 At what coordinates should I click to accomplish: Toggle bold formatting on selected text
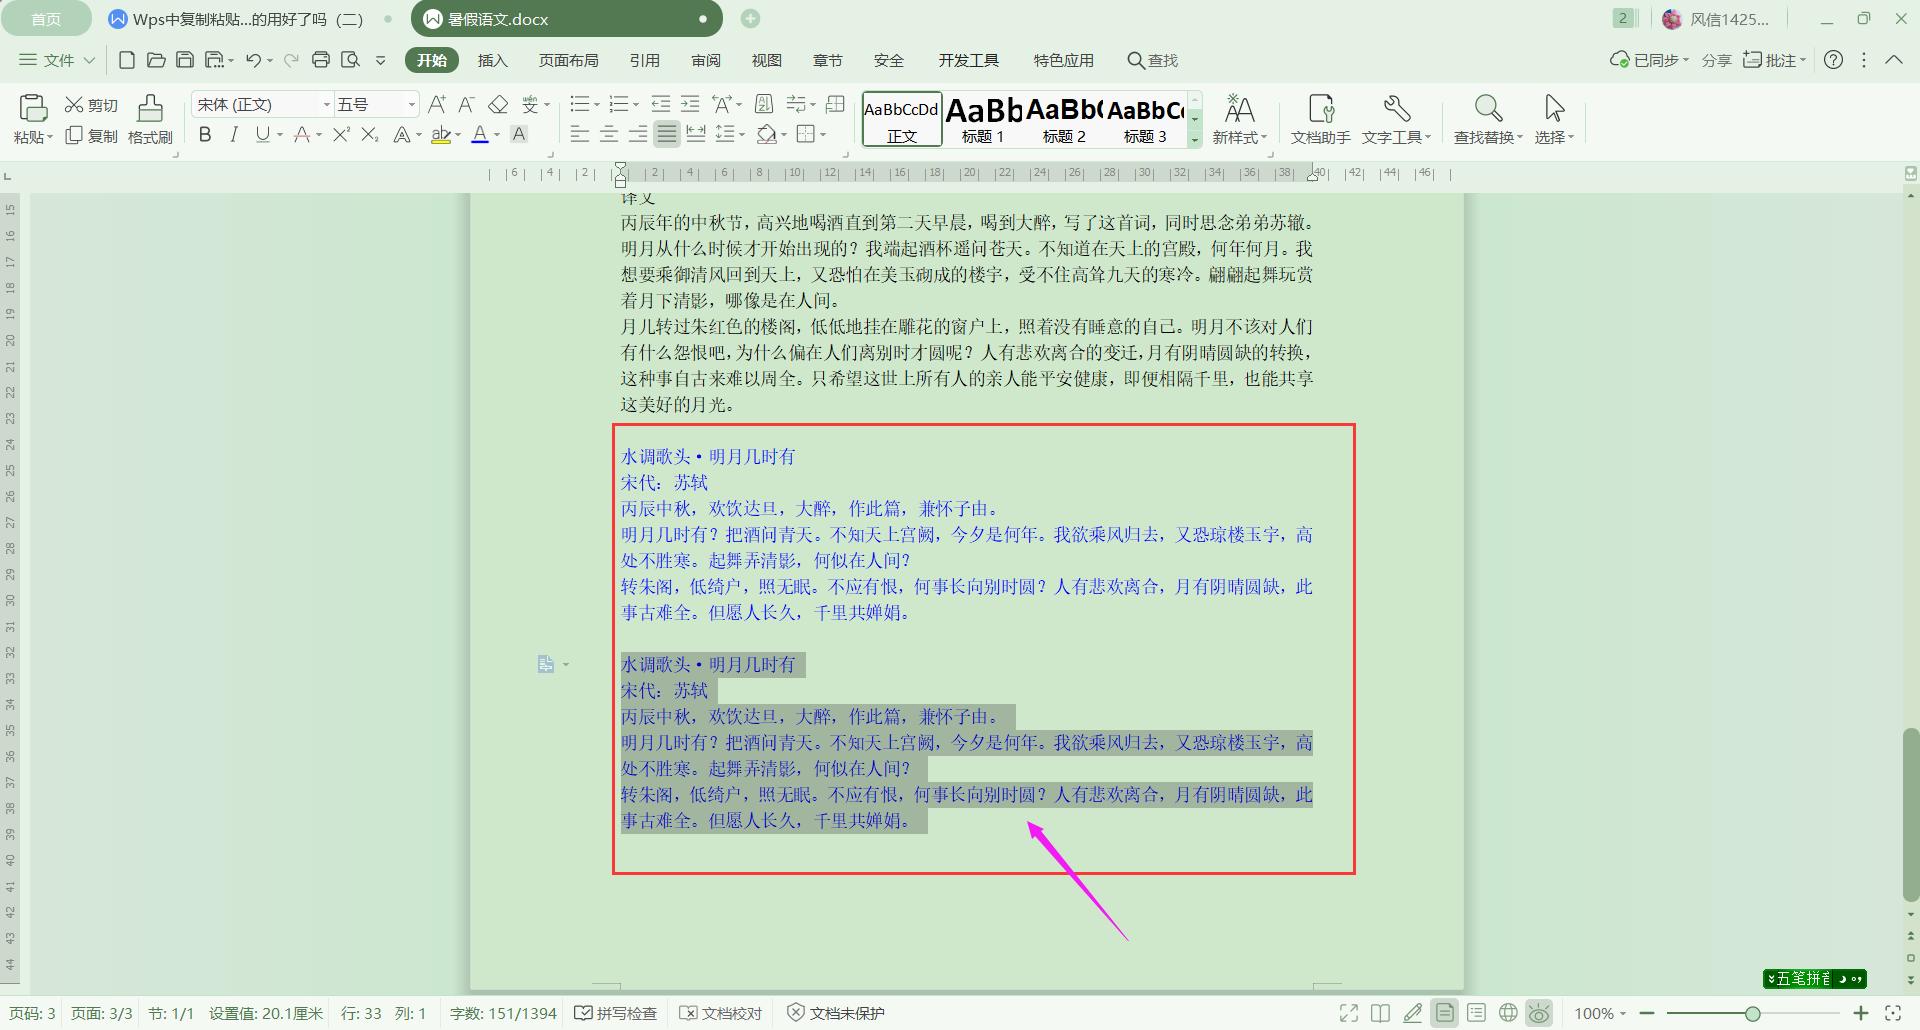[205, 134]
